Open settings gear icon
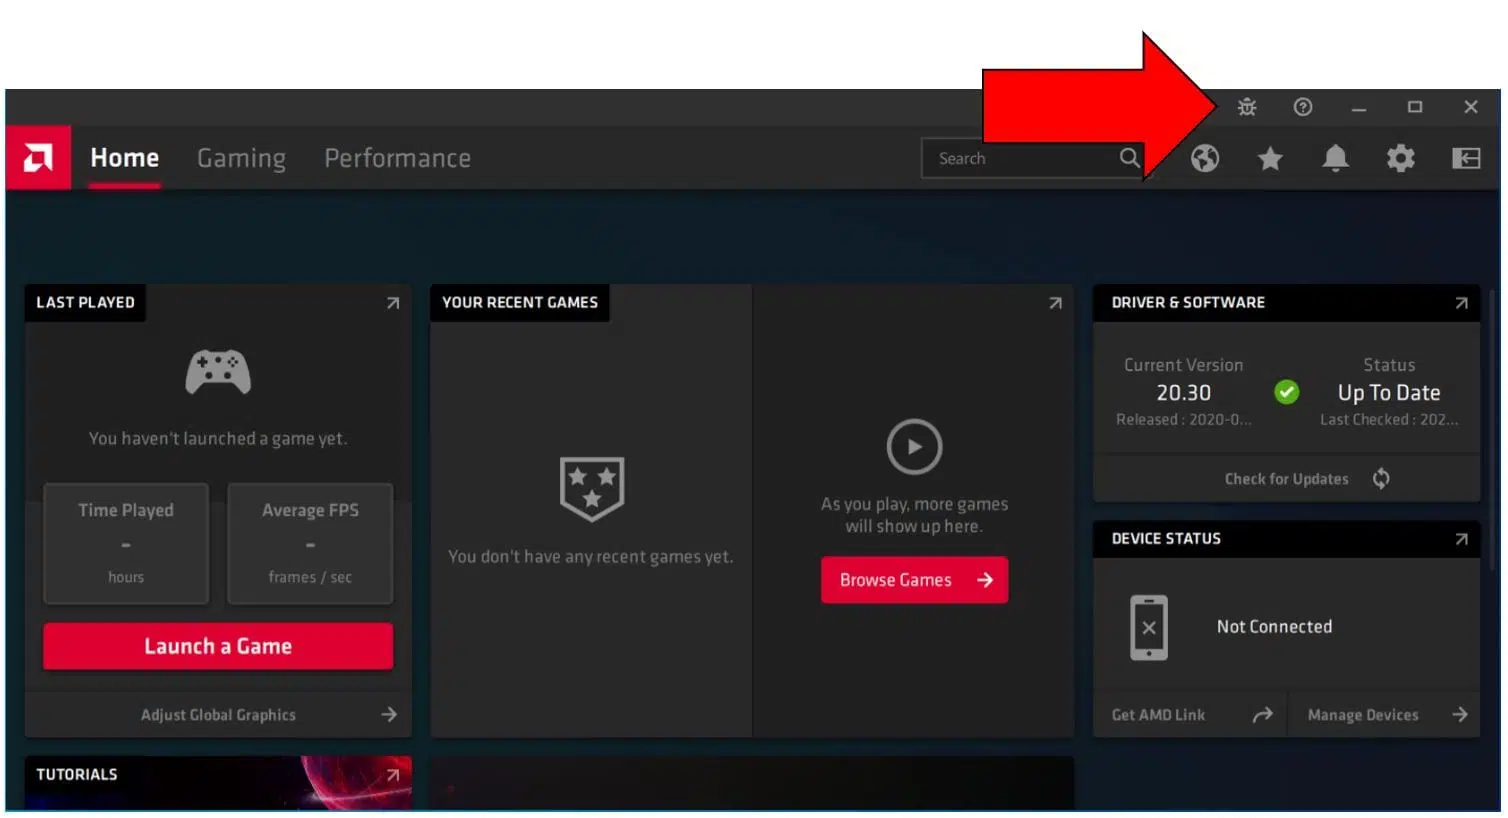 pos(1400,158)
